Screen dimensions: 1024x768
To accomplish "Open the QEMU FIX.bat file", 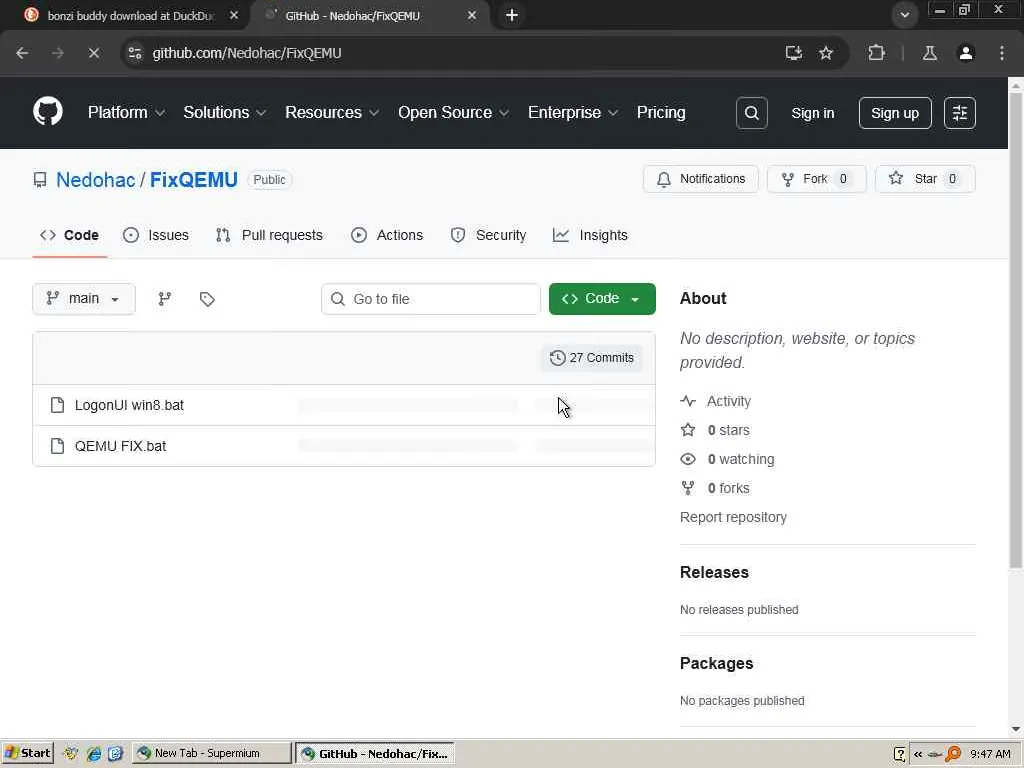I will 121,446.
